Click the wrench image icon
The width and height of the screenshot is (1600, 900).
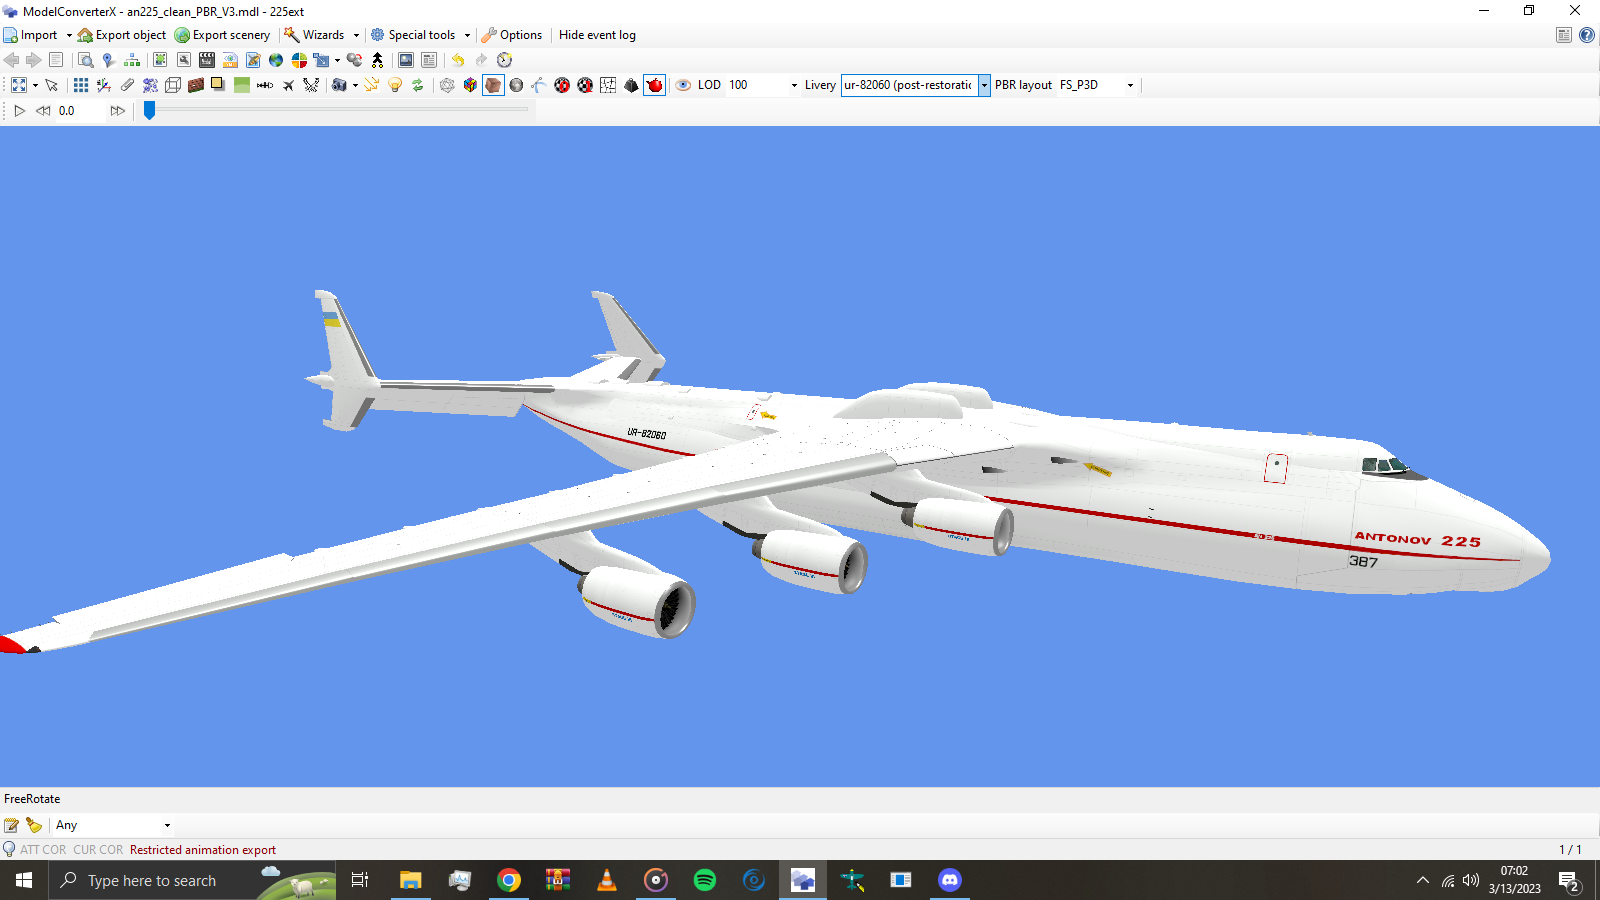pyautogui.click(x=184, y=60)
